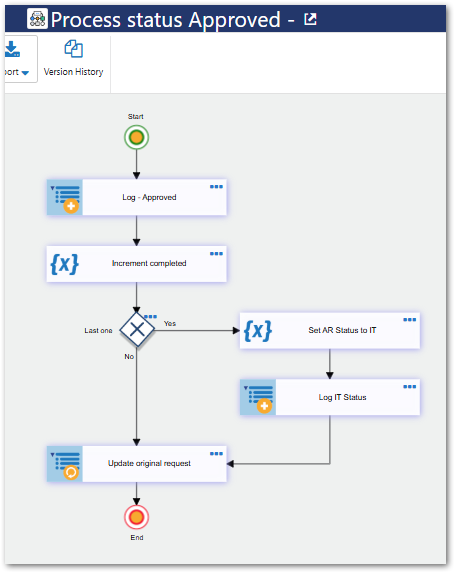Open ellipsis menu on Set AR Status to IT
Screen dimensions: 455x573
pos(409,320)
